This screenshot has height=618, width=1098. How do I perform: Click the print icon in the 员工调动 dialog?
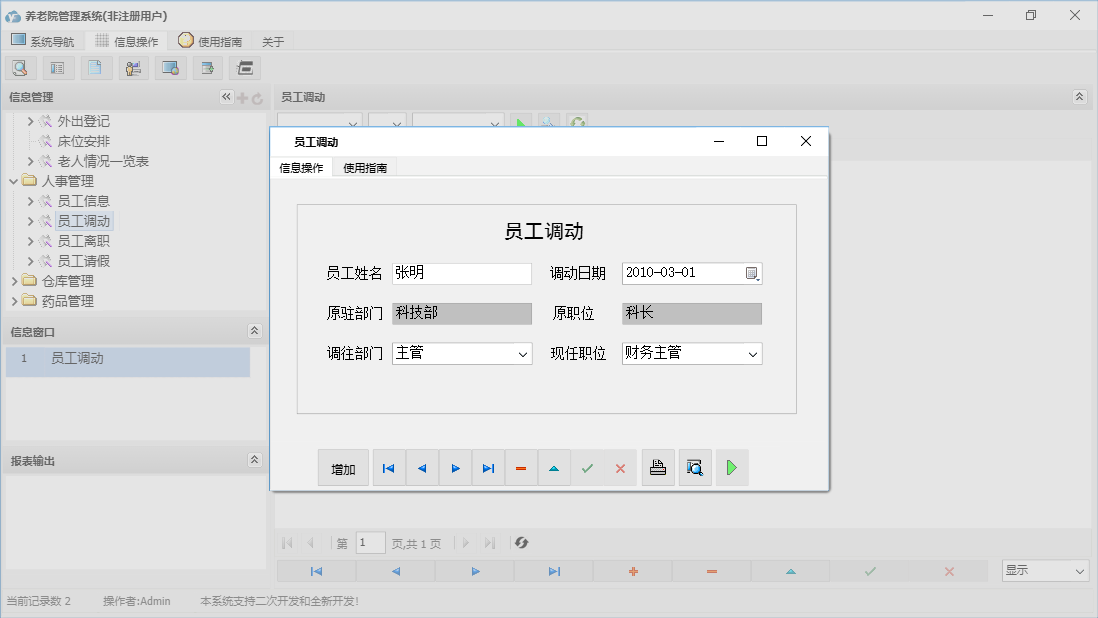coord(658,467)
